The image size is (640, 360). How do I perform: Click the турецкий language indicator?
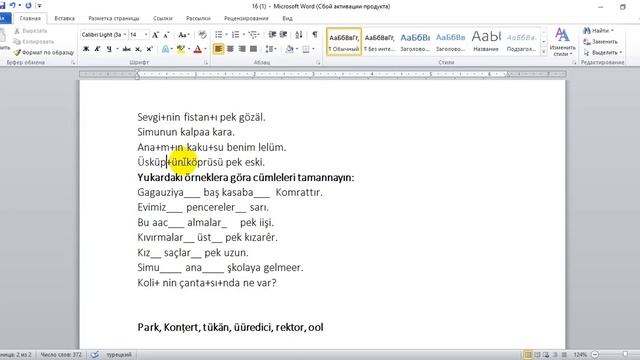pos(119,355)
